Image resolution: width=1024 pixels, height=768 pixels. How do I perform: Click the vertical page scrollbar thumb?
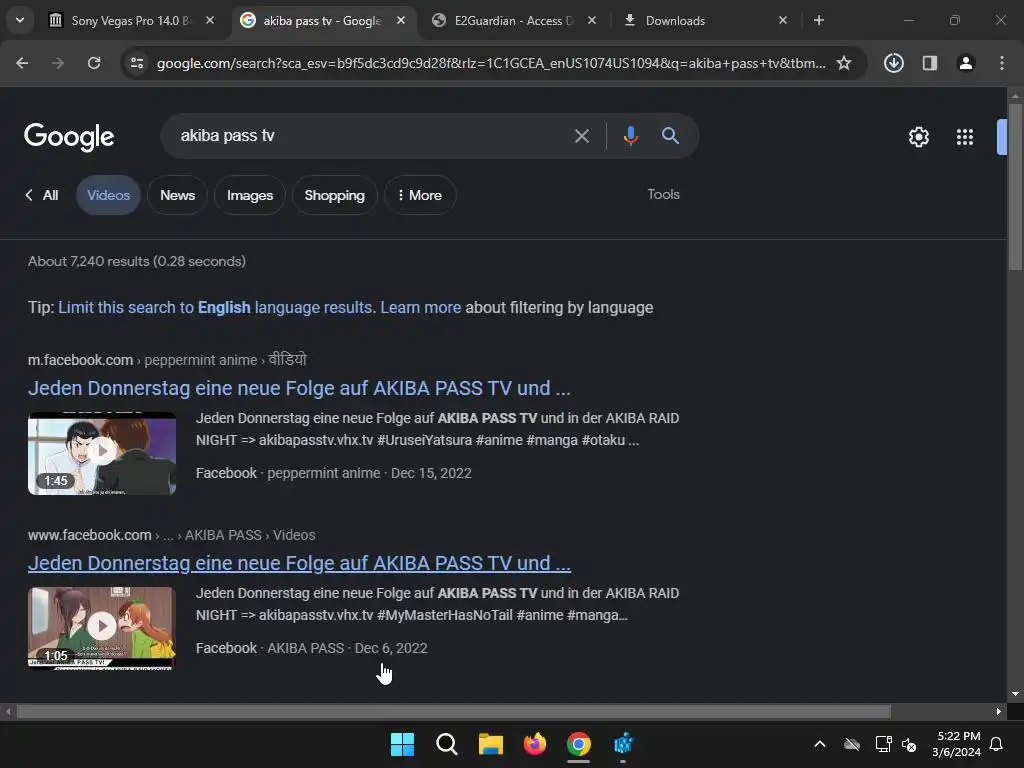point(1015,186)
